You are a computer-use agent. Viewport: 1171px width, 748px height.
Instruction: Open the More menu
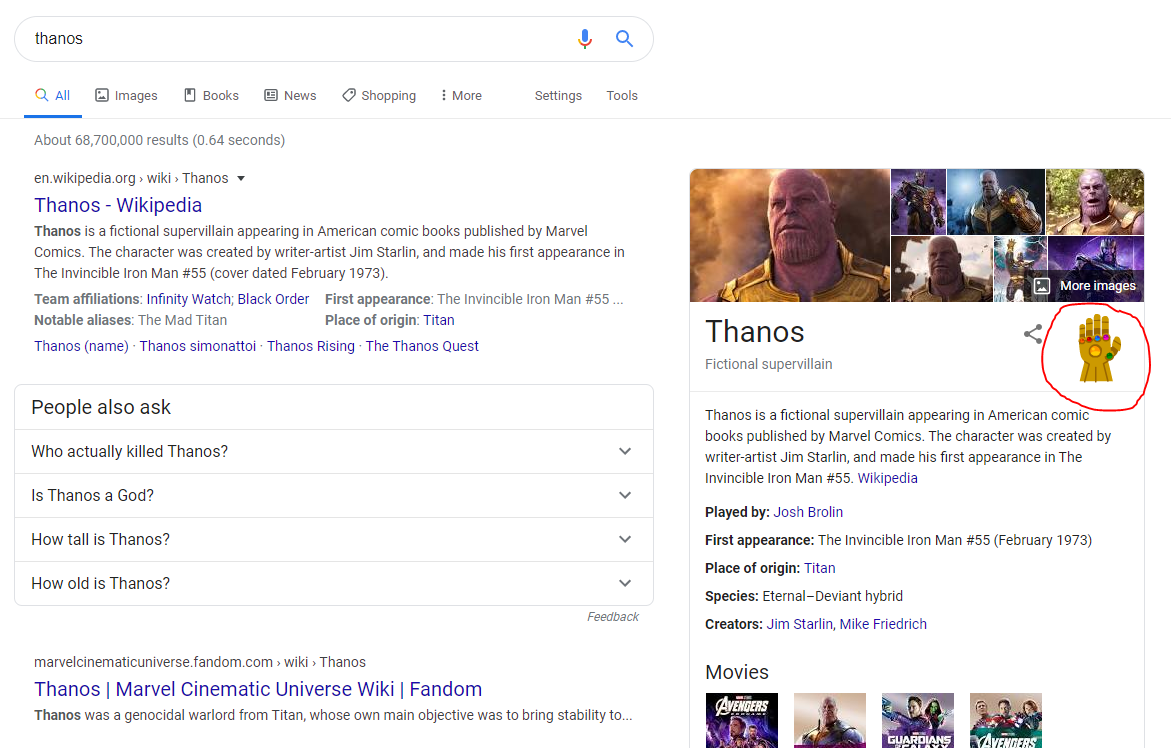point(461,96)
